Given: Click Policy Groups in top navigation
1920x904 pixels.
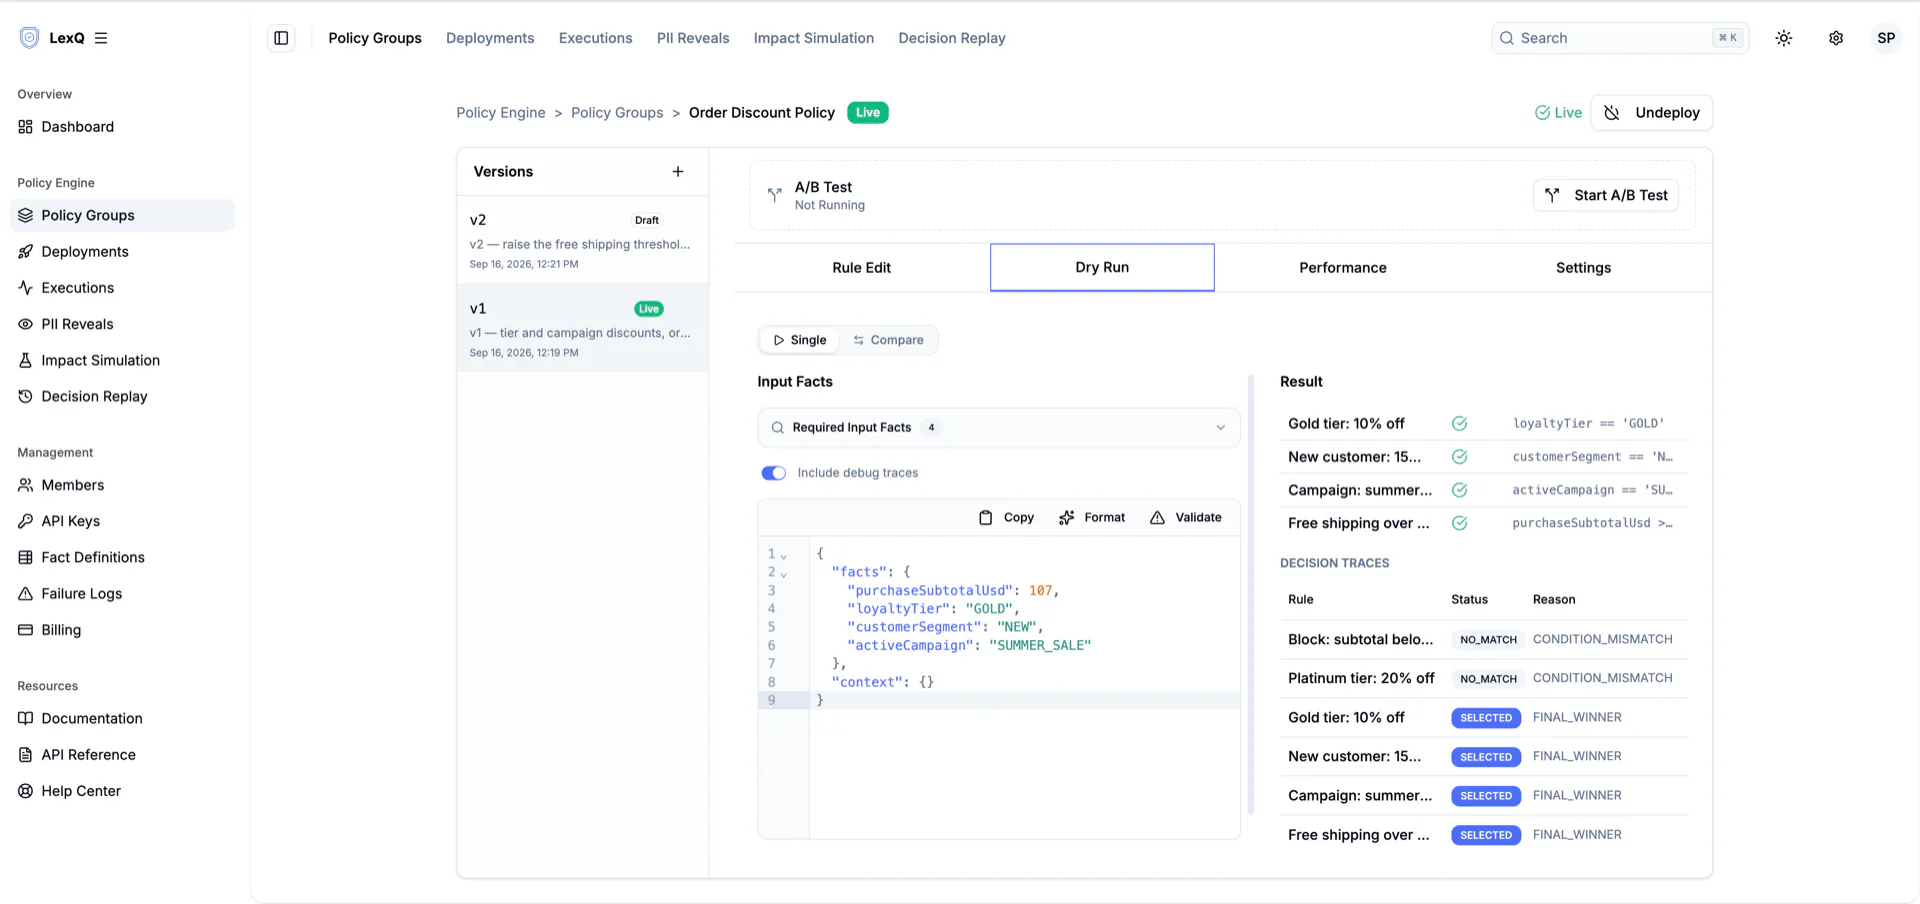Looking at the screenshot, I should [375, 38].
